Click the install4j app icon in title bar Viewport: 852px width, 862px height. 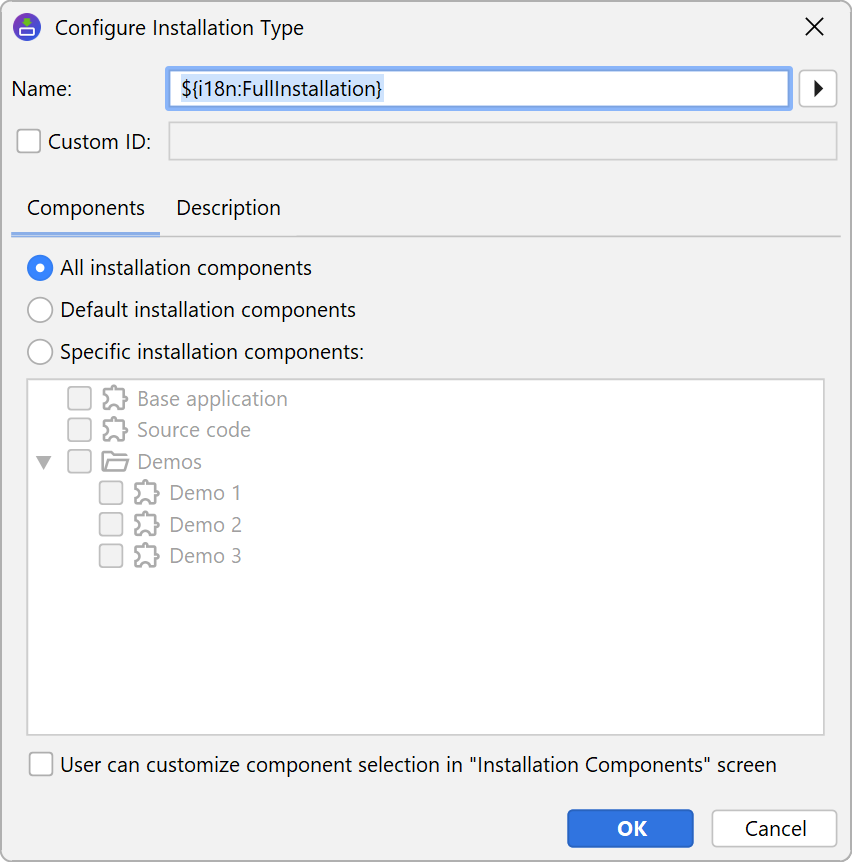(x=27, y=27)
